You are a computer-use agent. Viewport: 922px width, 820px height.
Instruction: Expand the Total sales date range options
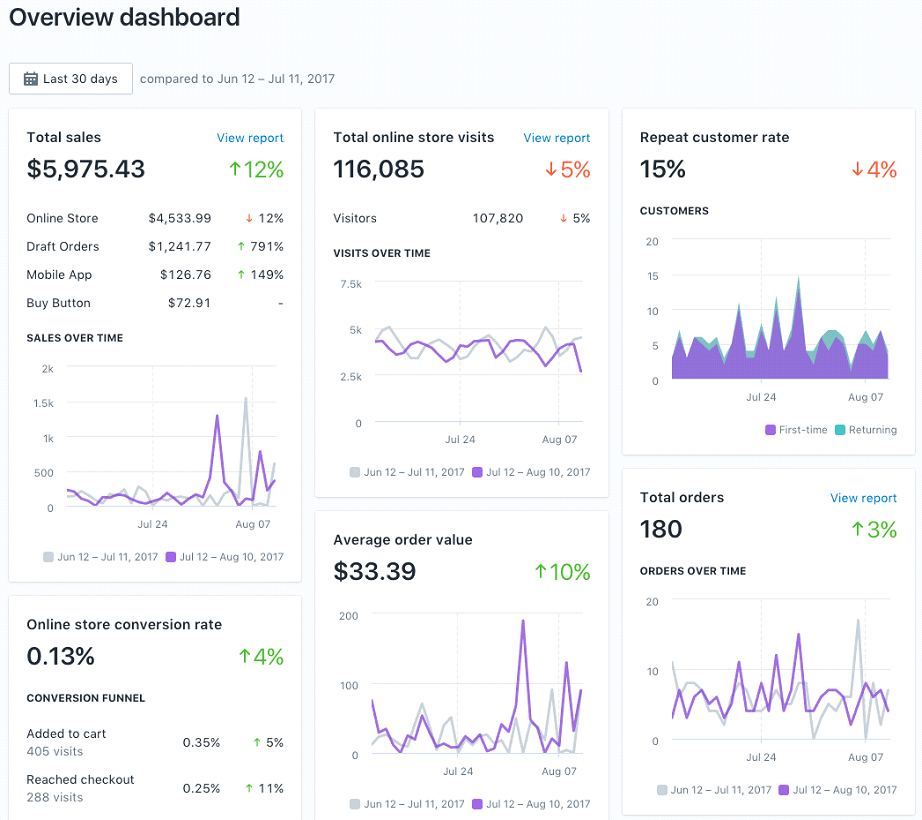tap(70, 78)
